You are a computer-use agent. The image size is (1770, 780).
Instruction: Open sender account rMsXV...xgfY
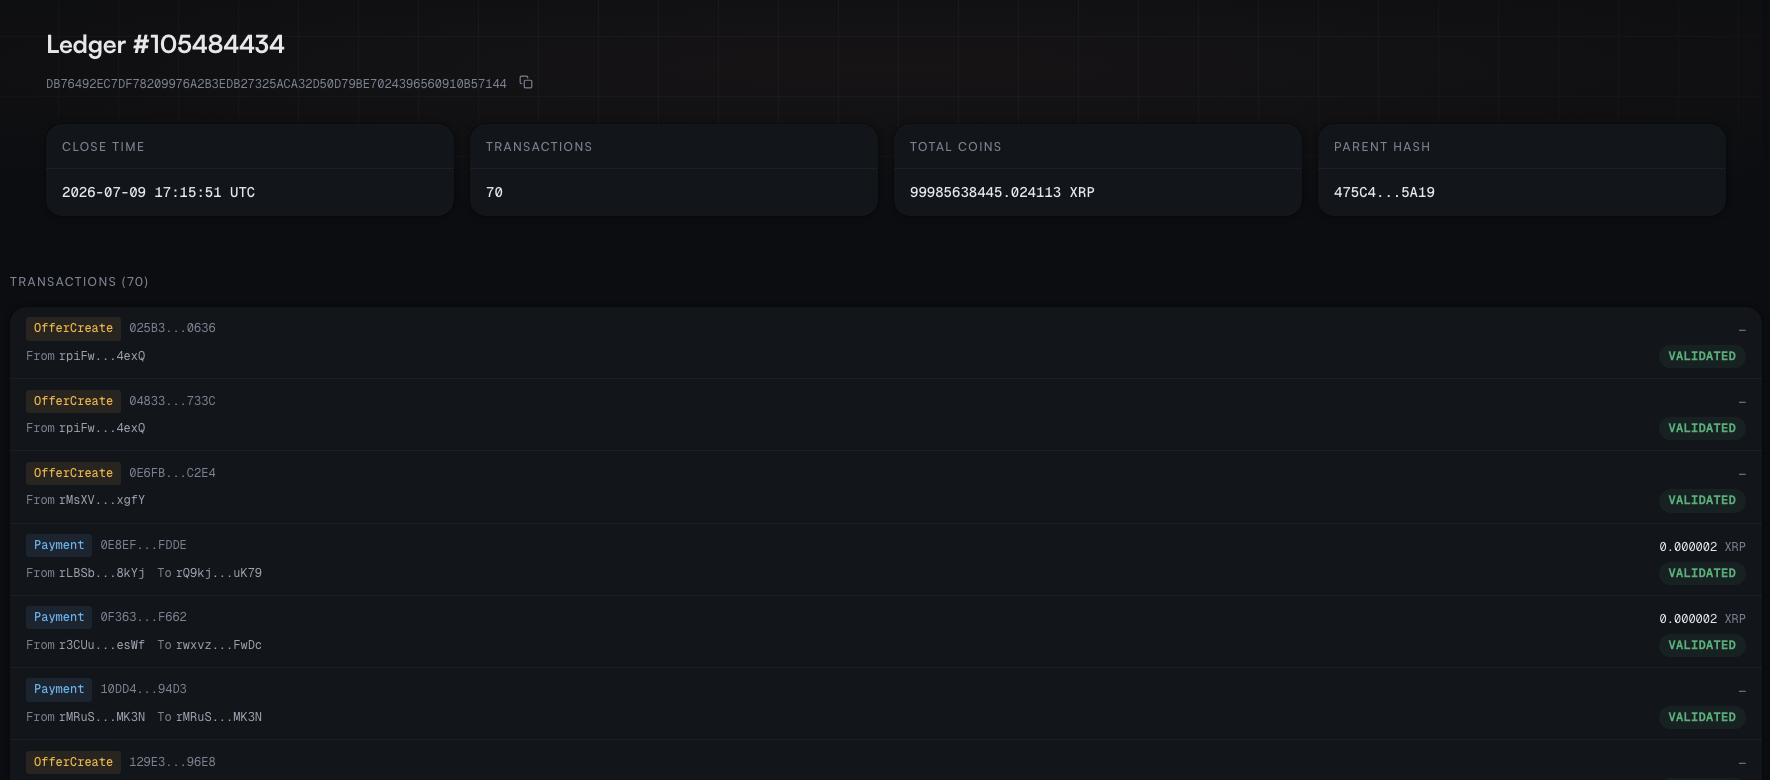(102, 500)
